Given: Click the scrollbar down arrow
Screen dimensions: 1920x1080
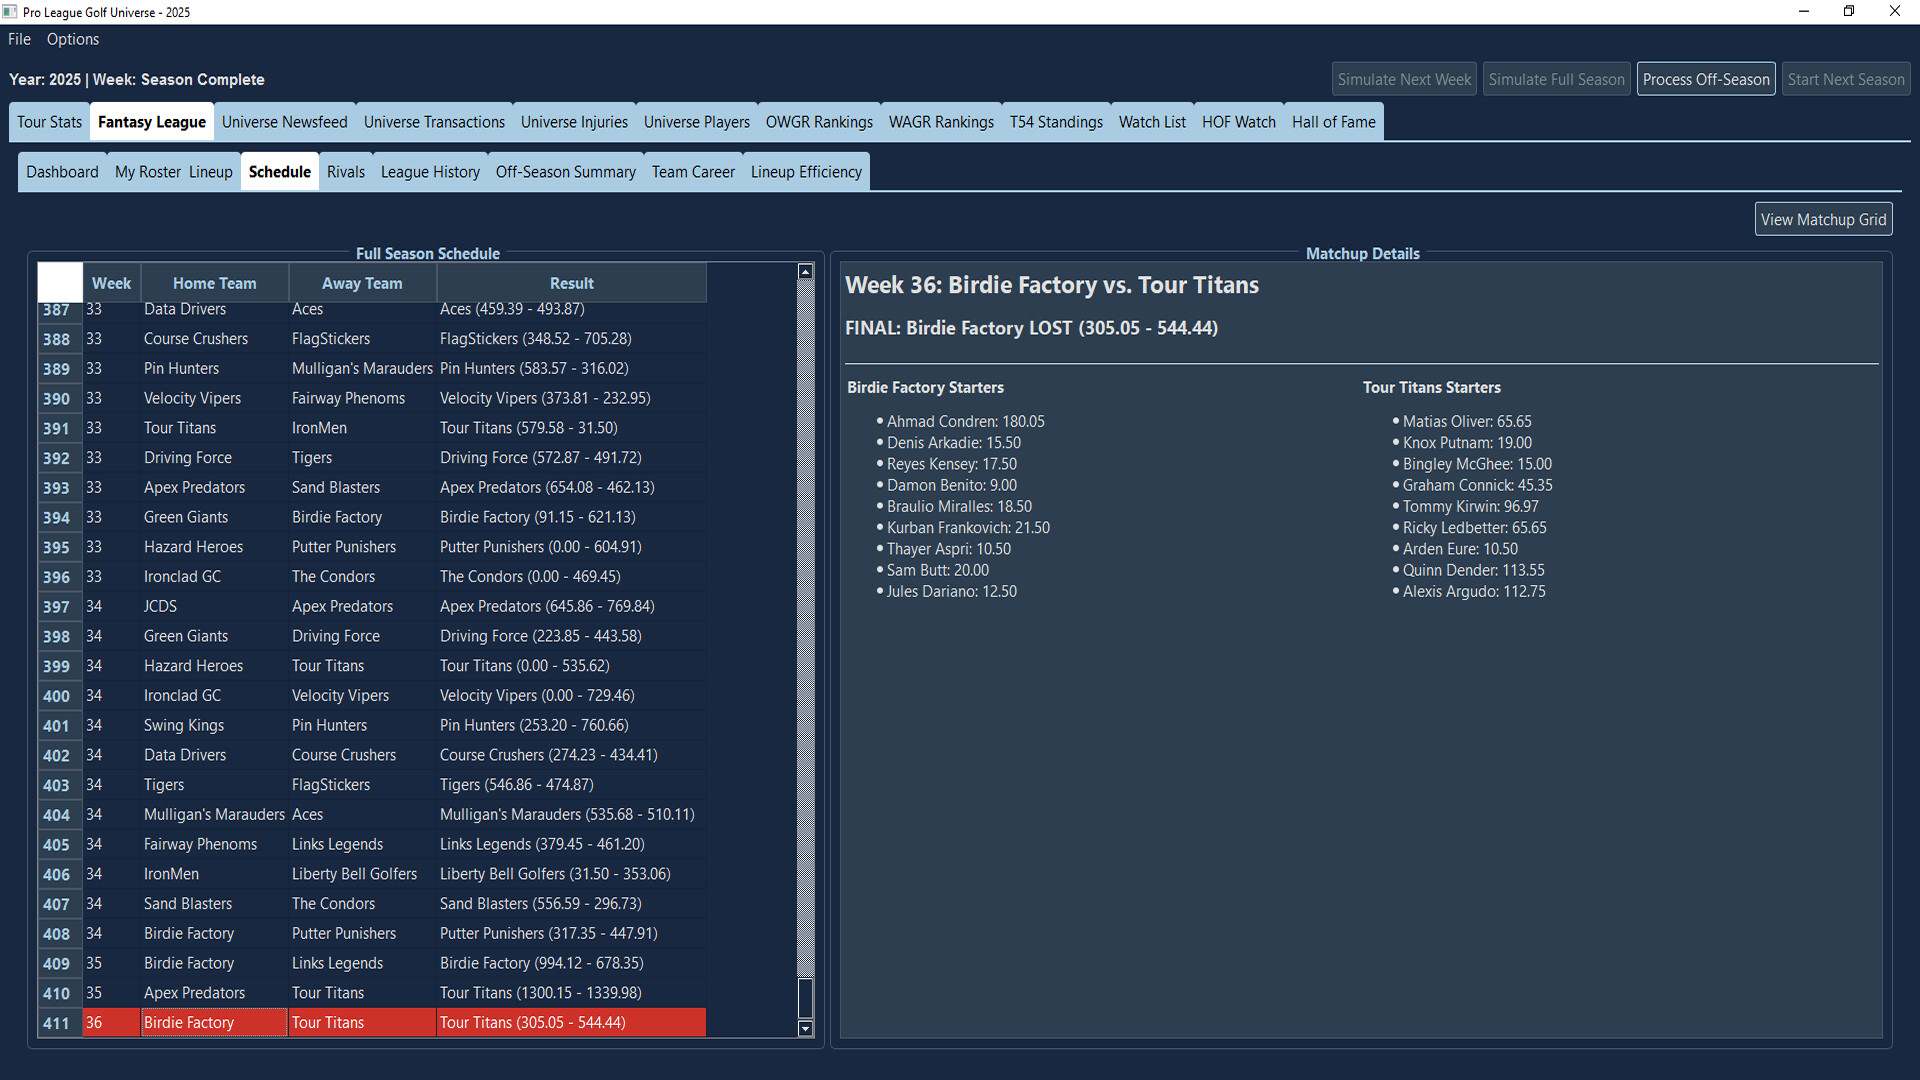Looking at the screenshot, I should 805,1028.
